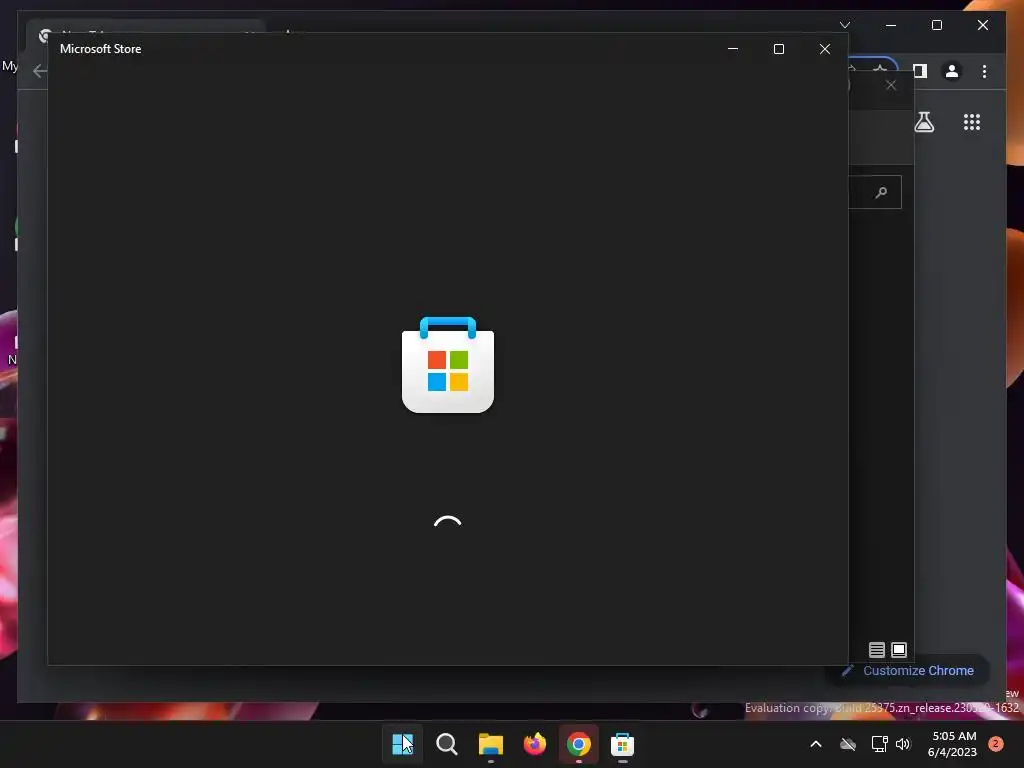The height and width of the screenshot is (768, 1024).
Task: Maximize the Chrome window
Action: pos(936,25)
